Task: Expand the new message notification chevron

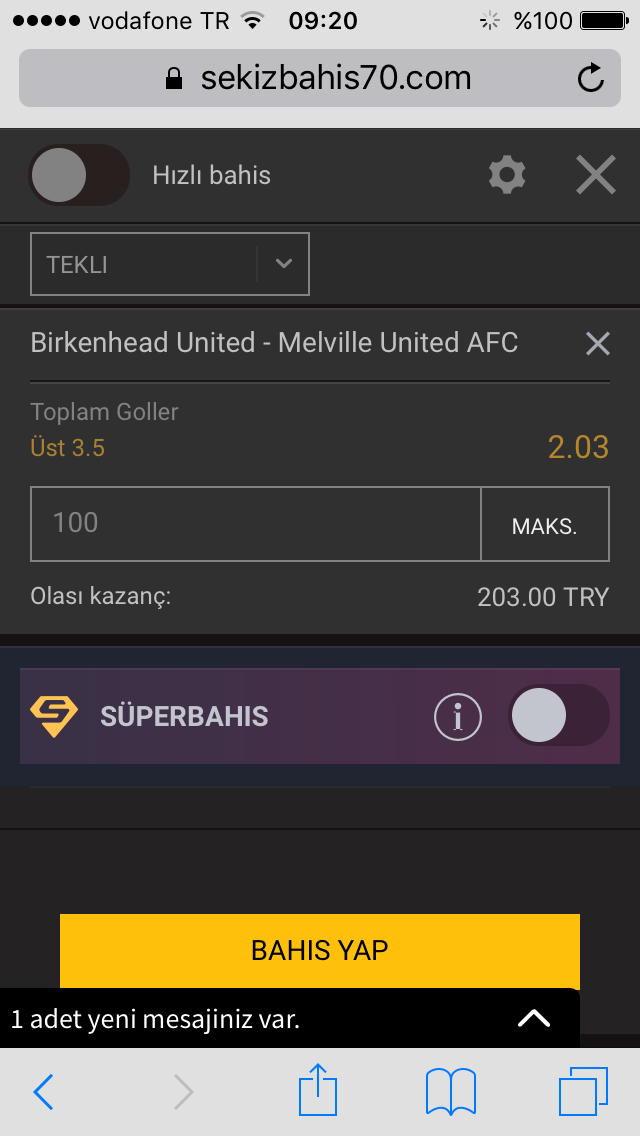Action: click(534, 1019)
